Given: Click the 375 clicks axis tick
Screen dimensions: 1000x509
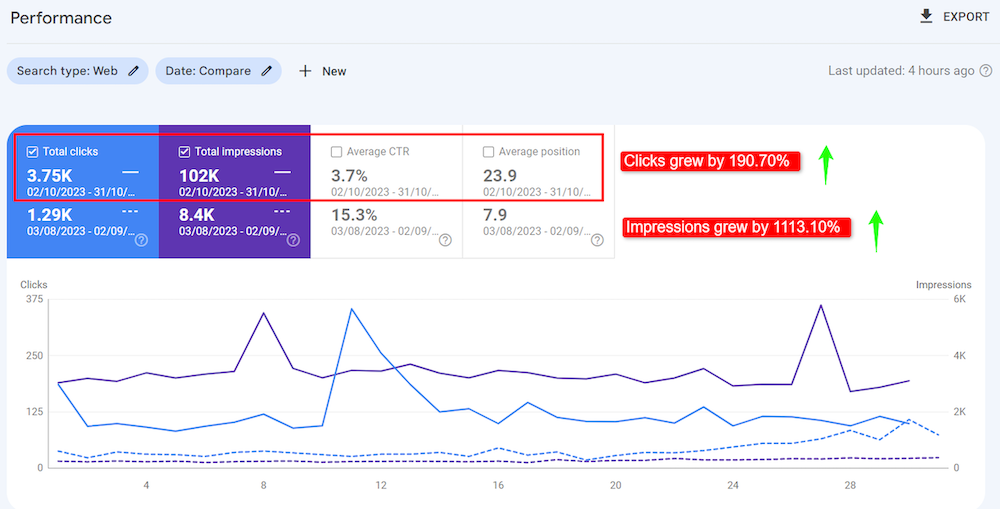Looking at the screenshot, I should pyautogui.click(x=35, y=299).
